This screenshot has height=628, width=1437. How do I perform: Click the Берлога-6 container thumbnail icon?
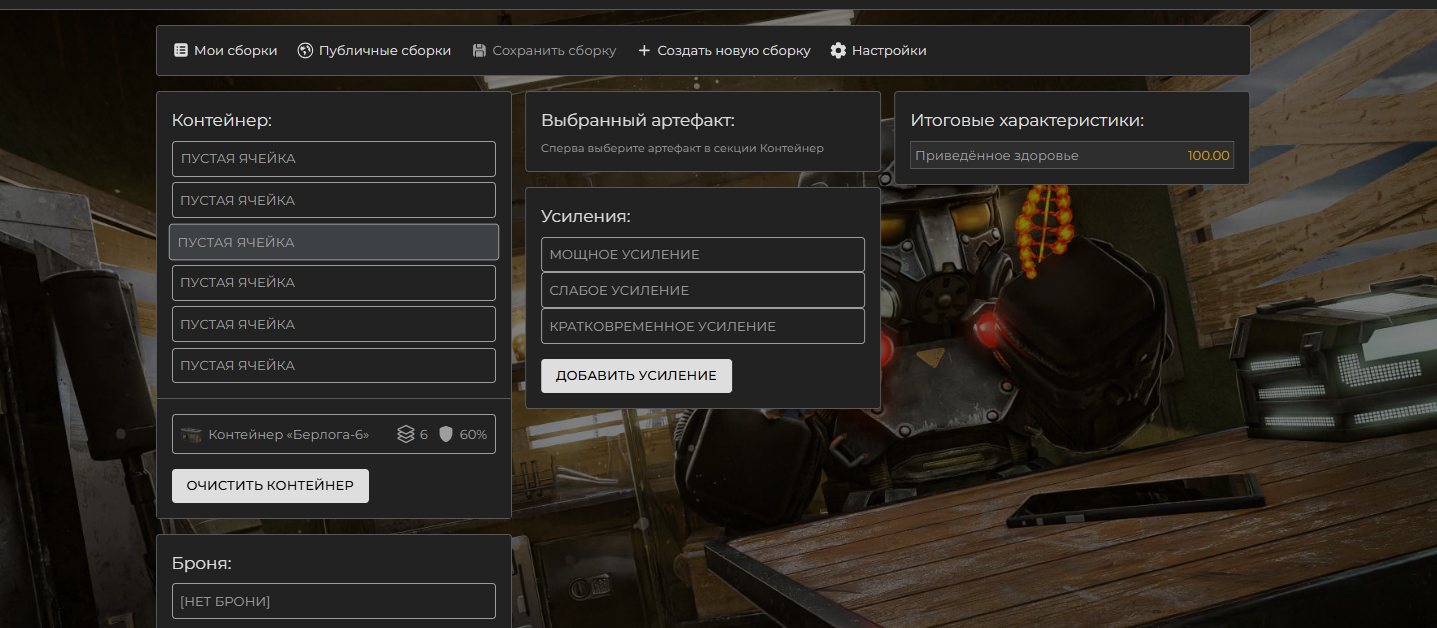click(x=191, y=434)
